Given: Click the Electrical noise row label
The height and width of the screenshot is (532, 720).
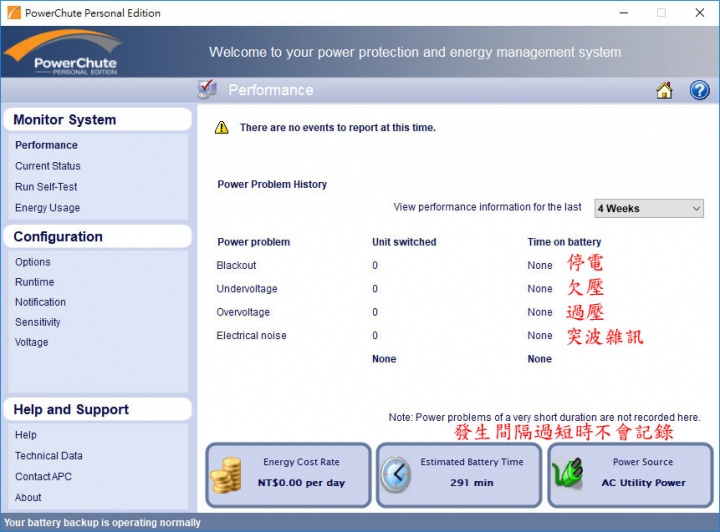Looking at the screenshot, I should pos(252,336).
